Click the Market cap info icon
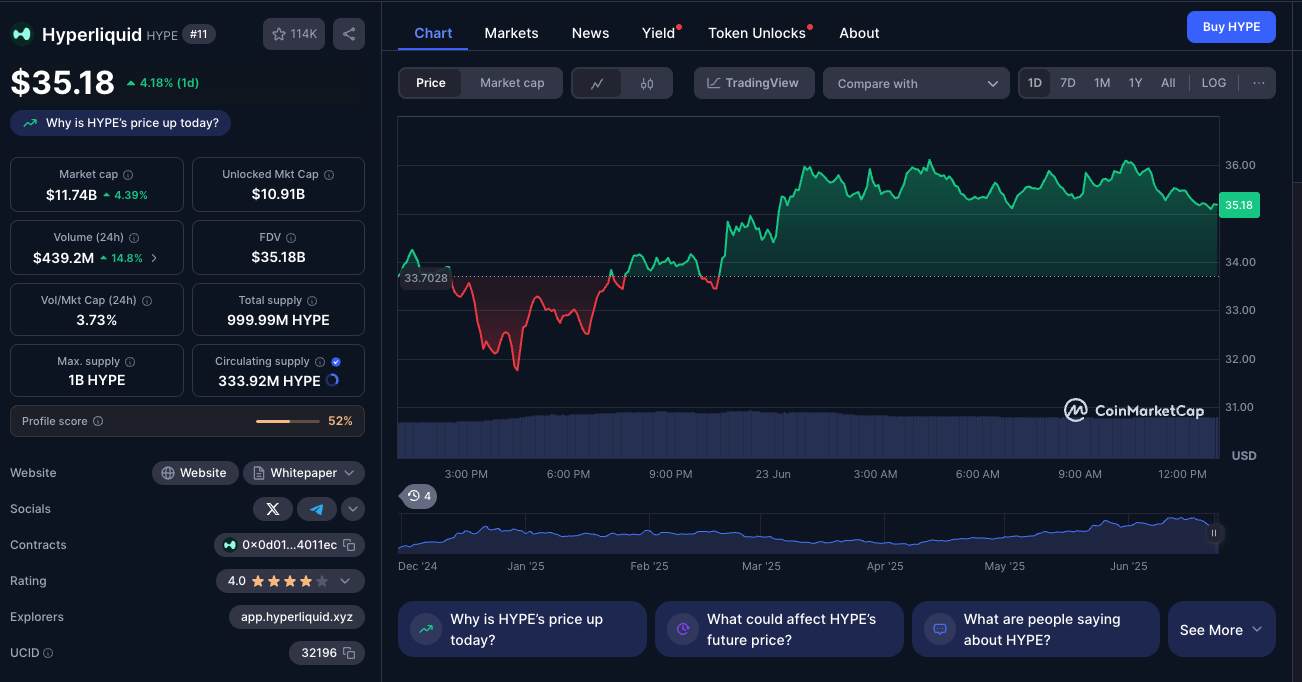The image size is (1302, 682). (128, 175)
